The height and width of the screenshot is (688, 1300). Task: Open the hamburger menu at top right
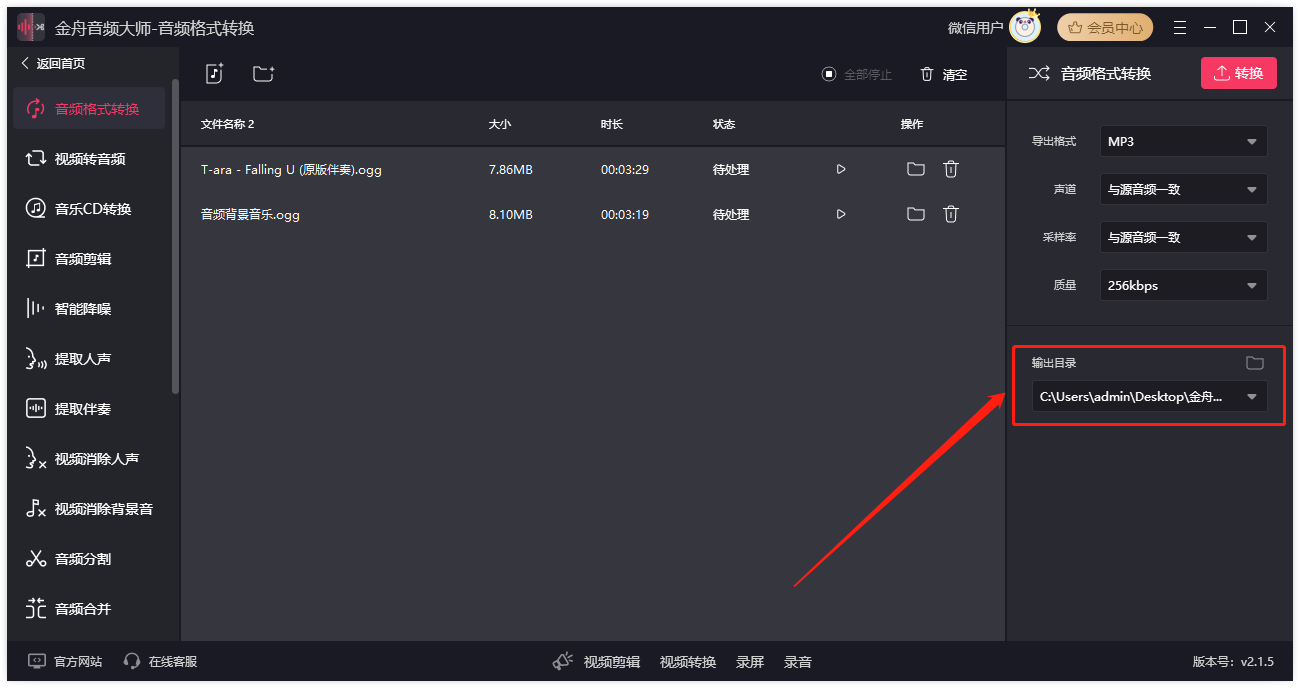[x=1181, y=27]
